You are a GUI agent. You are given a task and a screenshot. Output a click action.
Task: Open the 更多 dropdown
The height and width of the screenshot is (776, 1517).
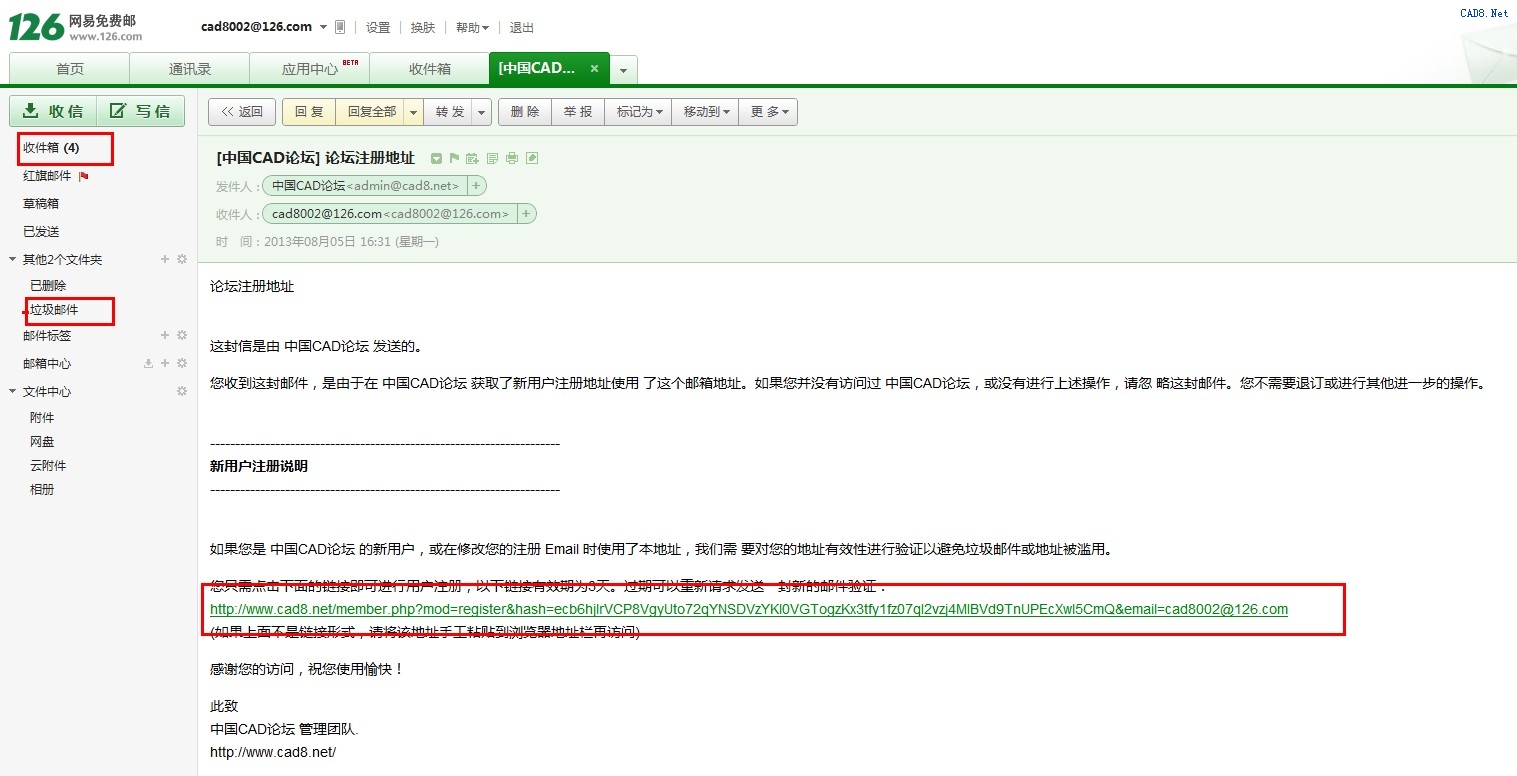coord(768,112)
